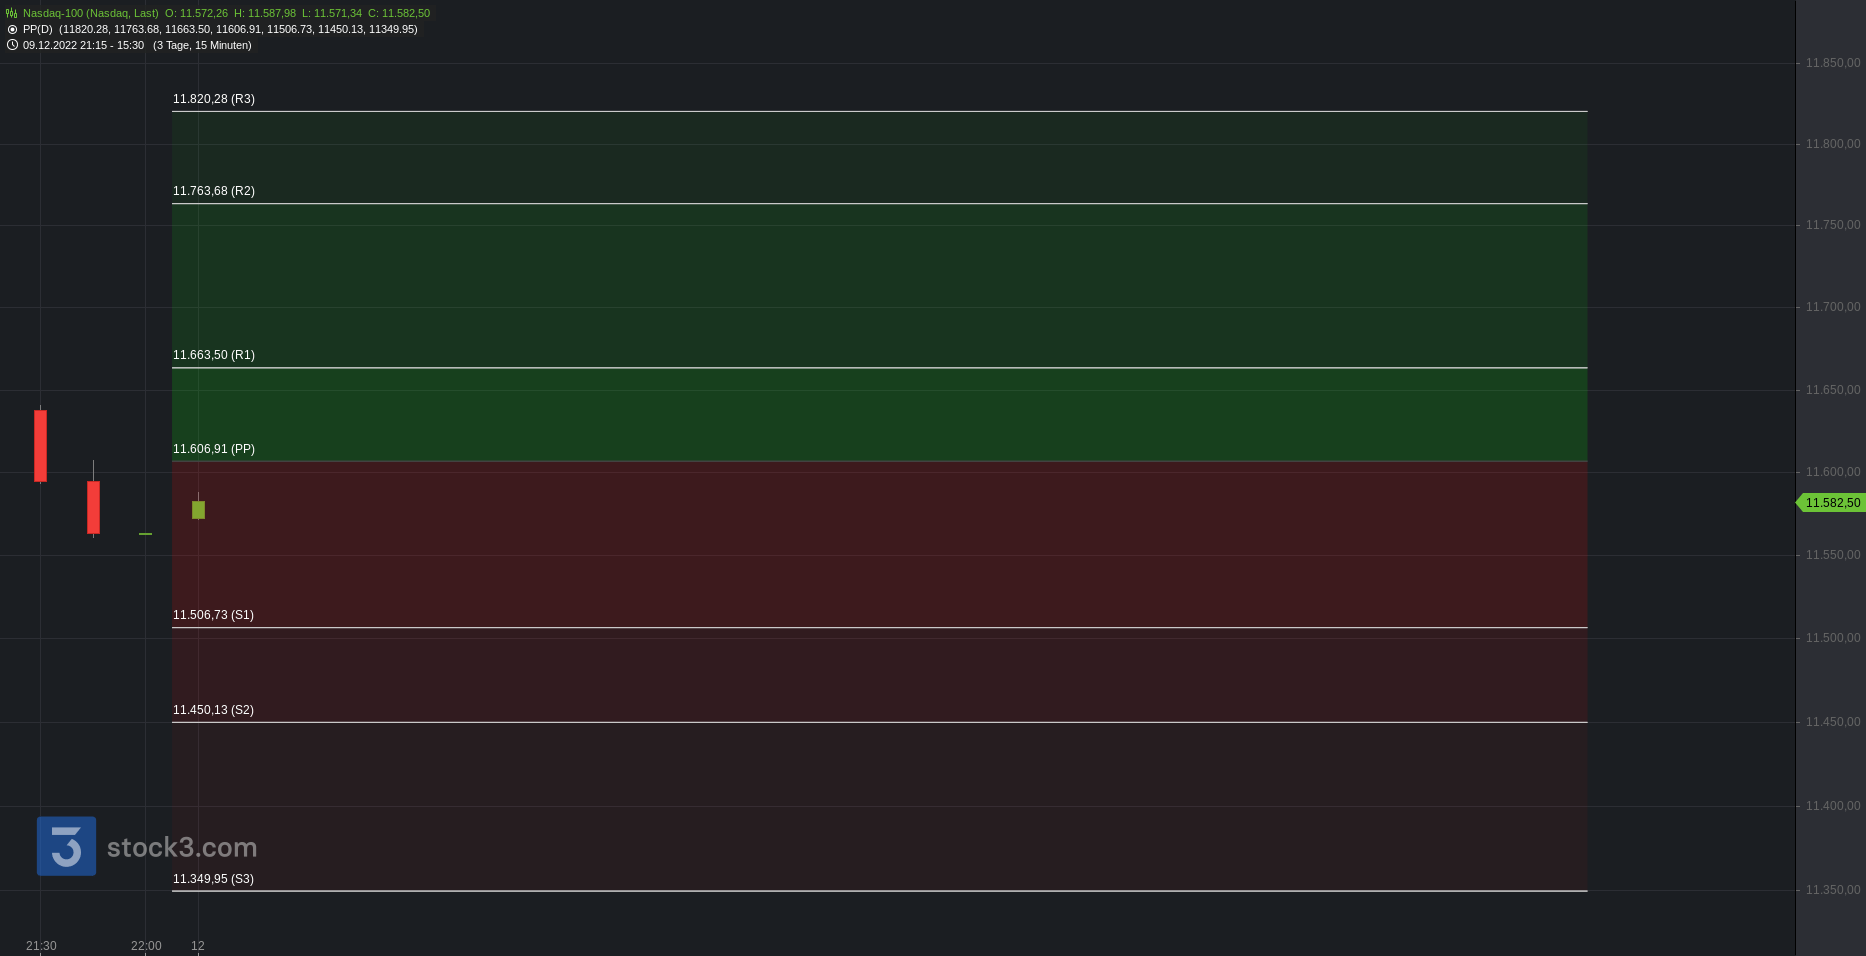This screenshot has width=1866, height=956.
Task: Click the clock icon beside date range
Action: point(12,45)
